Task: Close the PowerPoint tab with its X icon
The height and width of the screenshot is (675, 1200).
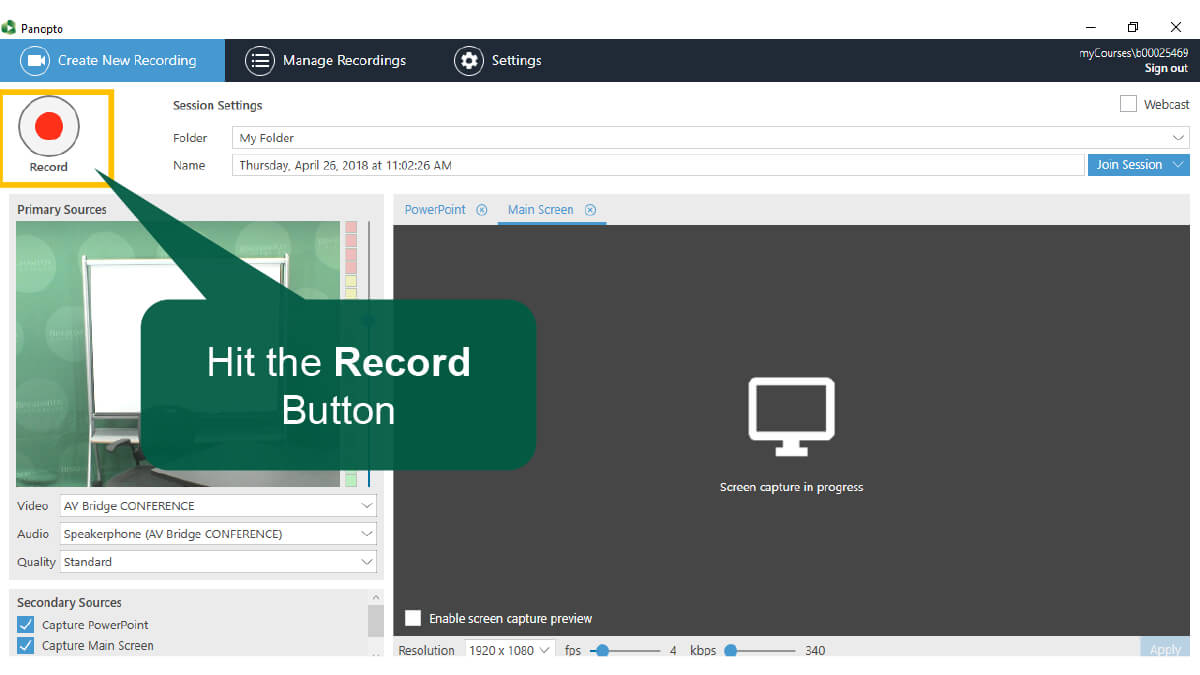Action: [482, 210]
